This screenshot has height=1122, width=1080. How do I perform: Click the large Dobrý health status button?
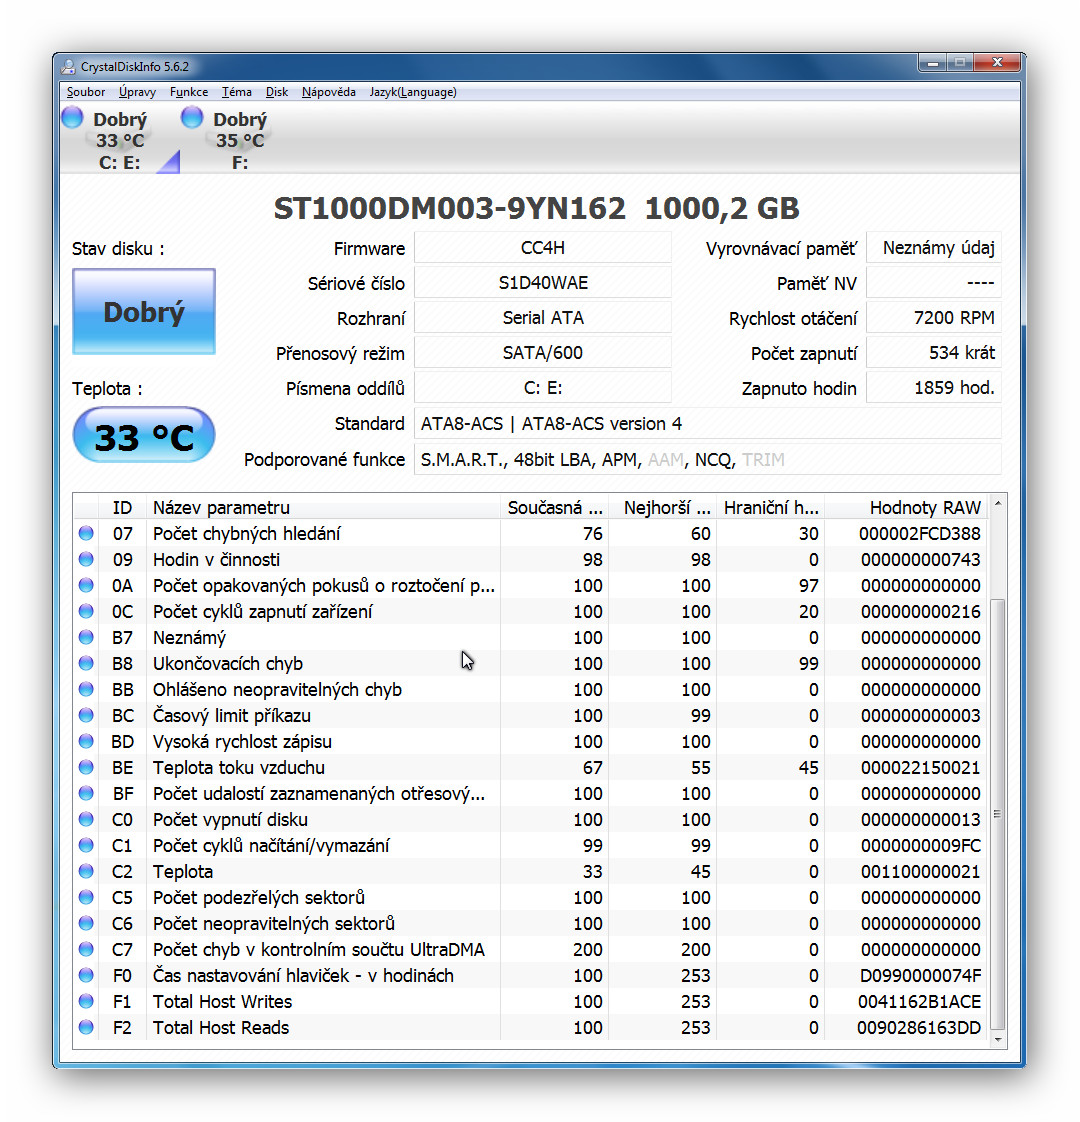[144, 311]
